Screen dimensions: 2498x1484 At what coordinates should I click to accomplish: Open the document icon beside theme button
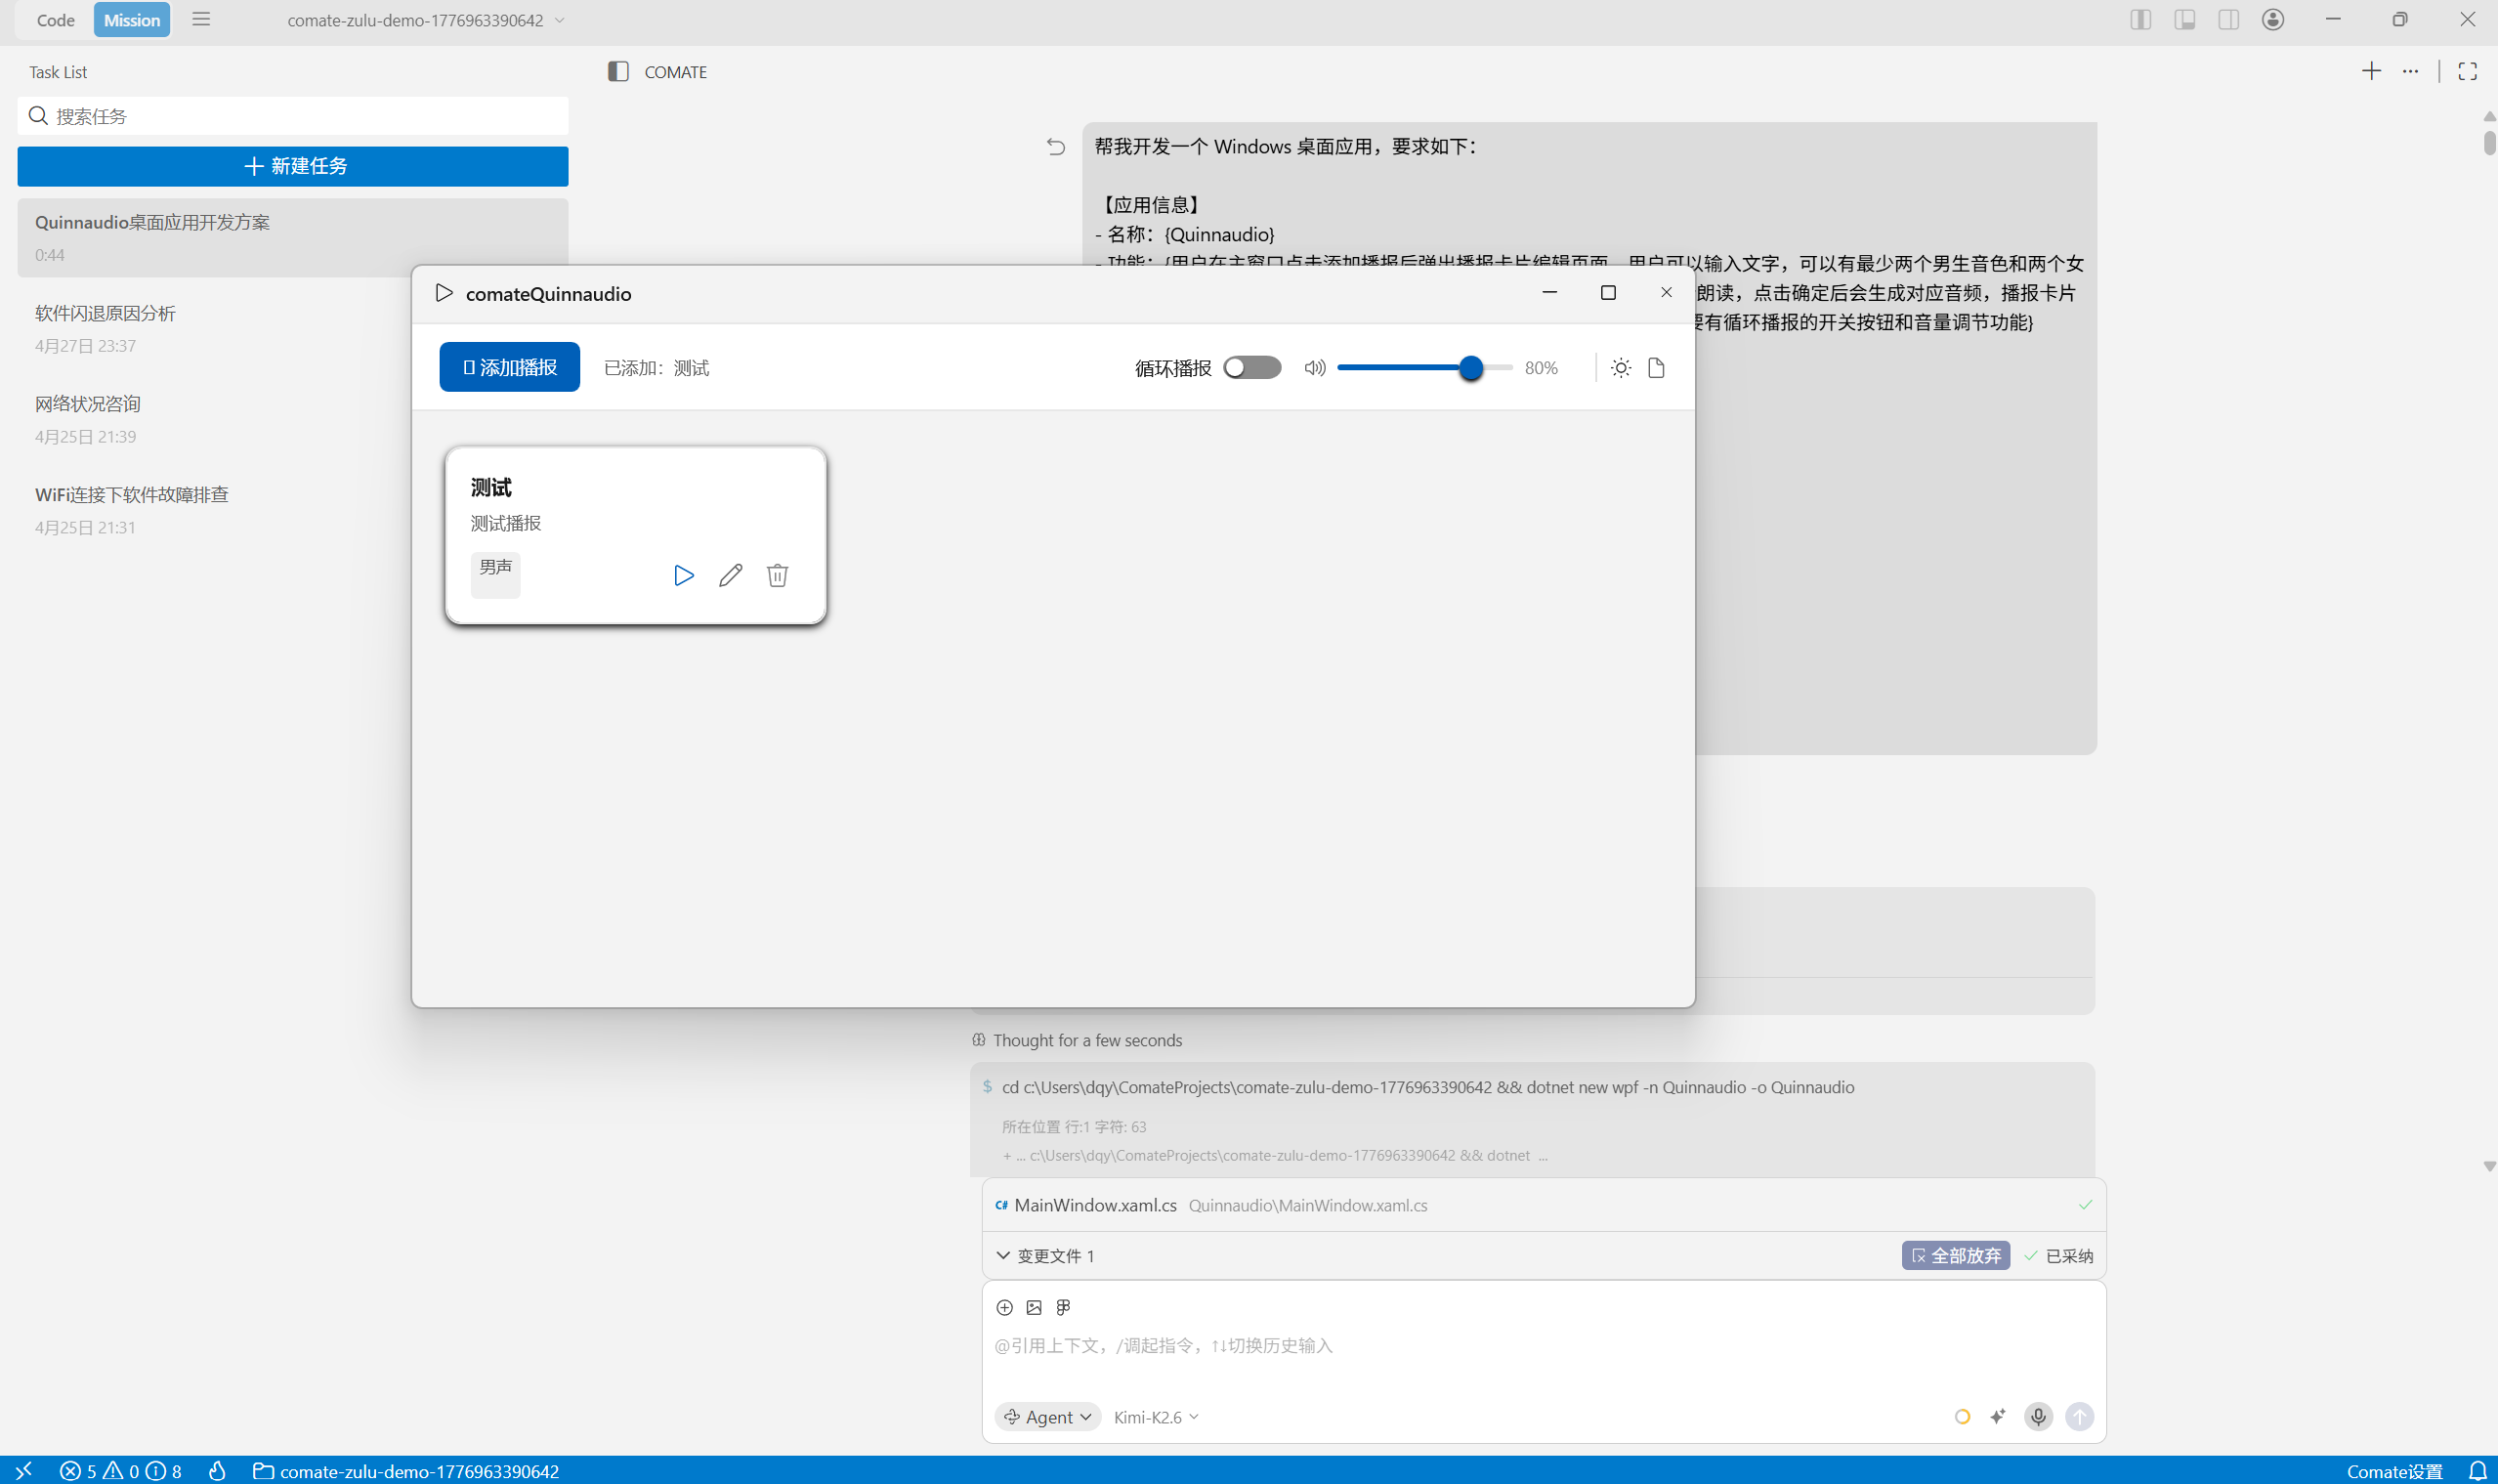click(1656, 368)
